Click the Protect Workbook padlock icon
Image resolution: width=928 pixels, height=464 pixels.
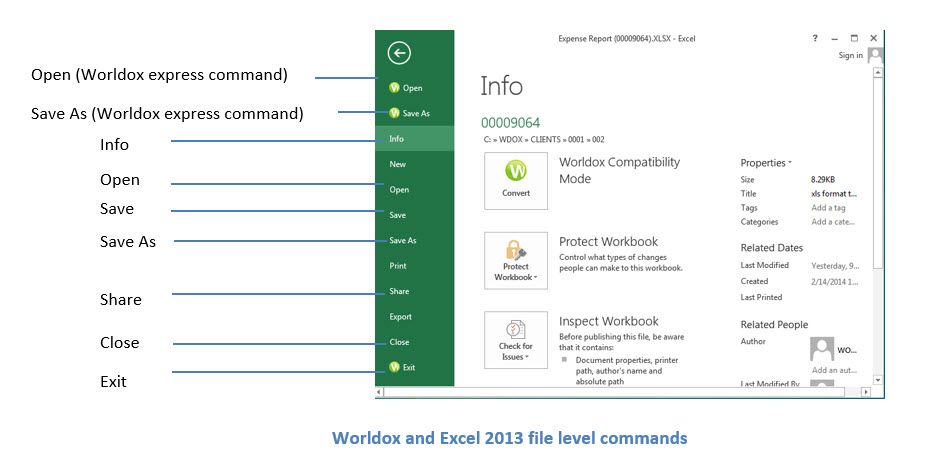pyautogui.click(x=515, y=250)
